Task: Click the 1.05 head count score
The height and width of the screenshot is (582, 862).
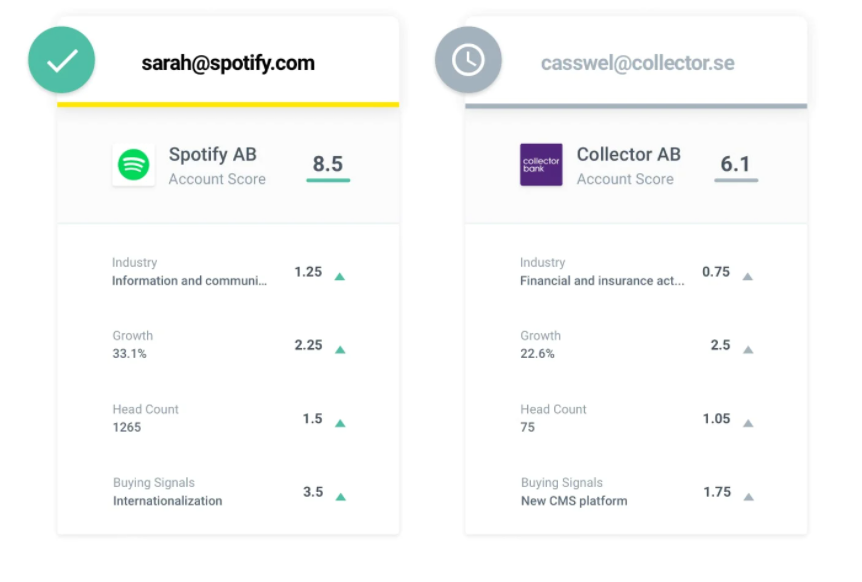Action: coord(717,419)
